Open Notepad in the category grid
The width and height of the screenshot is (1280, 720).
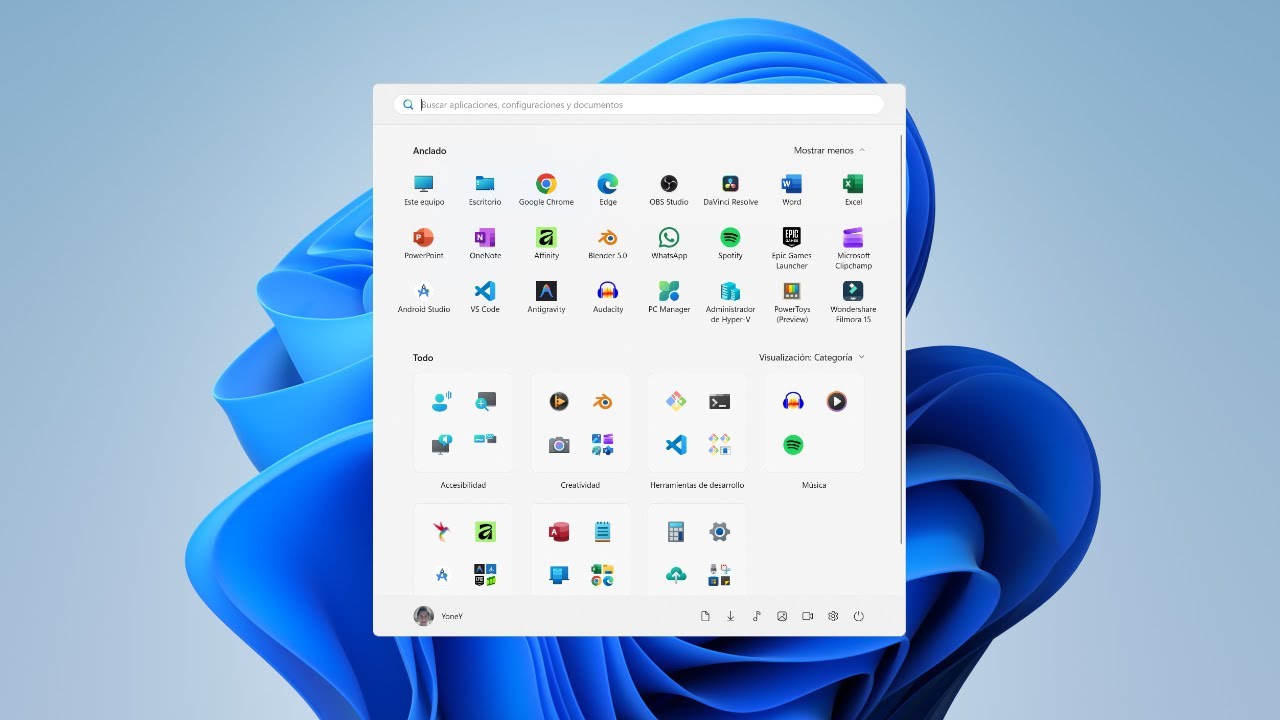pyautogui.click(x=602, y=532)
